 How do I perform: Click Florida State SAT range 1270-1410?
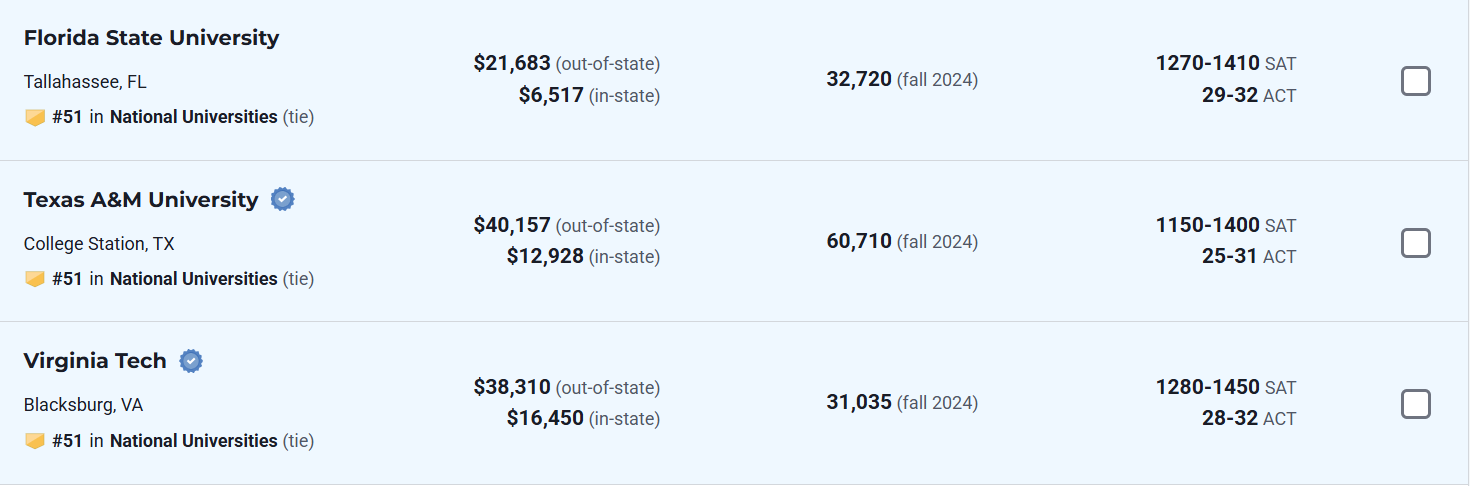pos(1207,63)
